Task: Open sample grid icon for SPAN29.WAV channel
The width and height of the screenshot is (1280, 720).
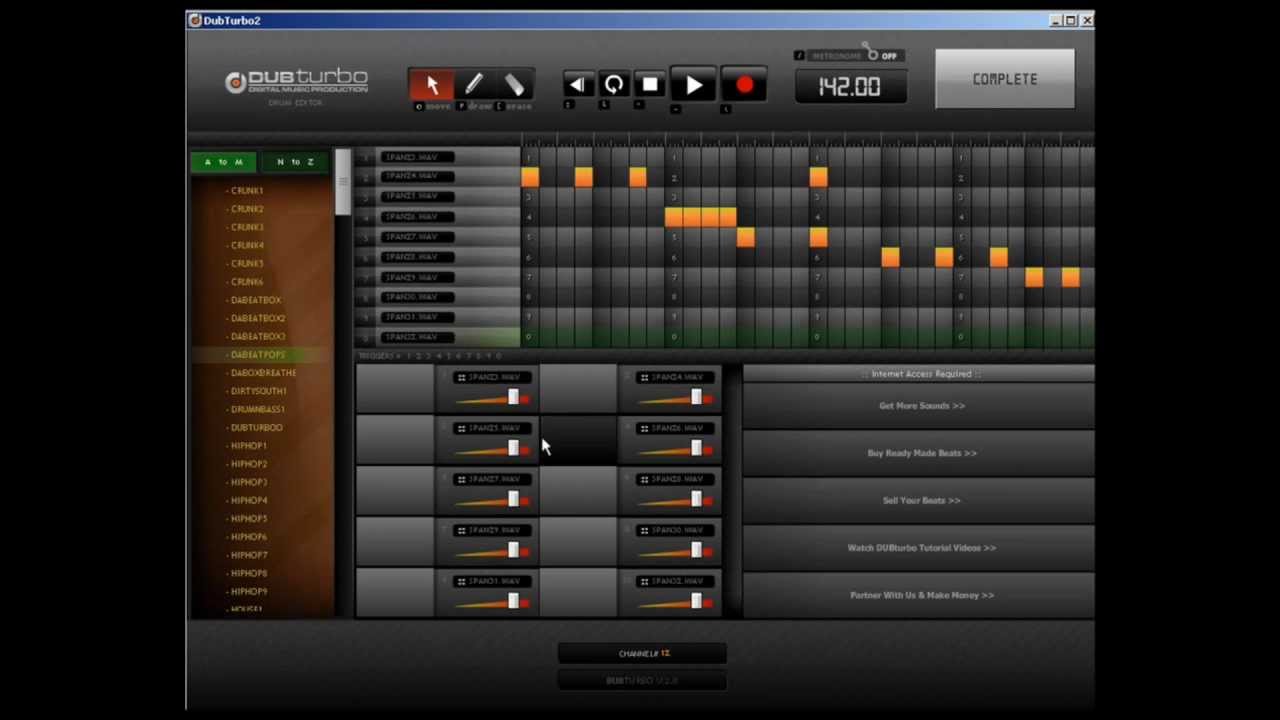Action: point(460,530)
